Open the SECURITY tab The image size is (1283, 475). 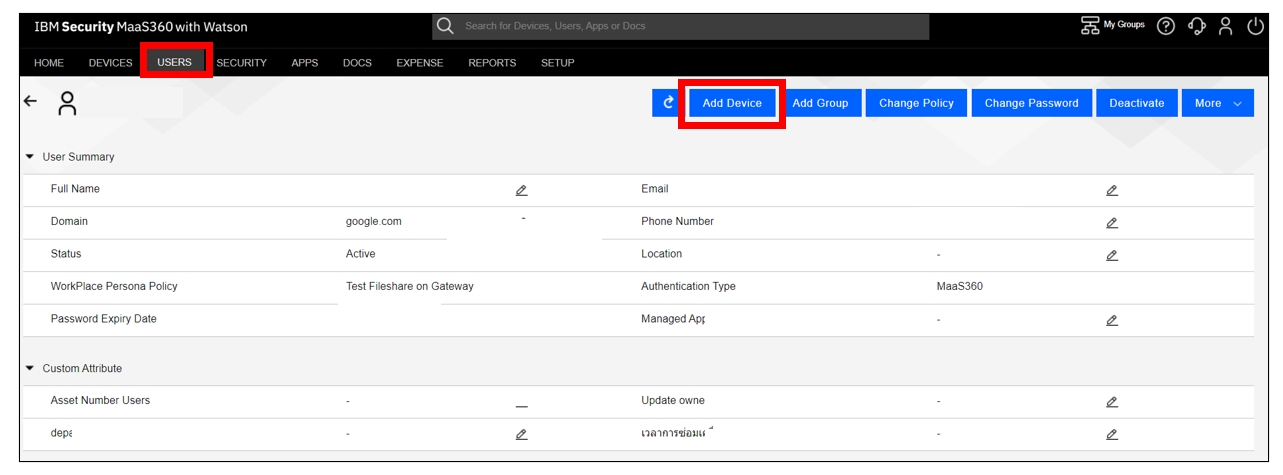pos(241,63)
